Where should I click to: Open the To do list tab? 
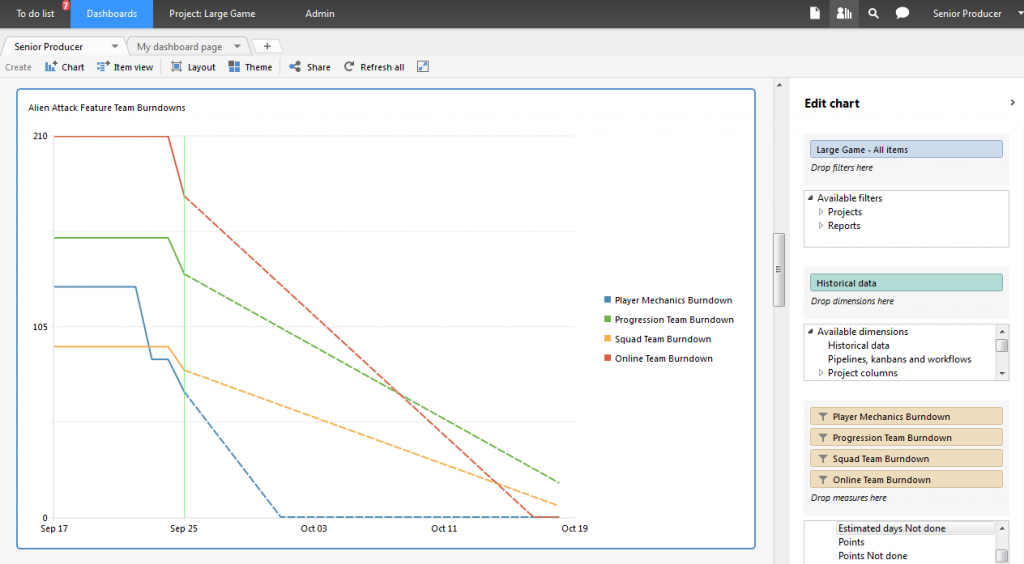tap(35, 14)
